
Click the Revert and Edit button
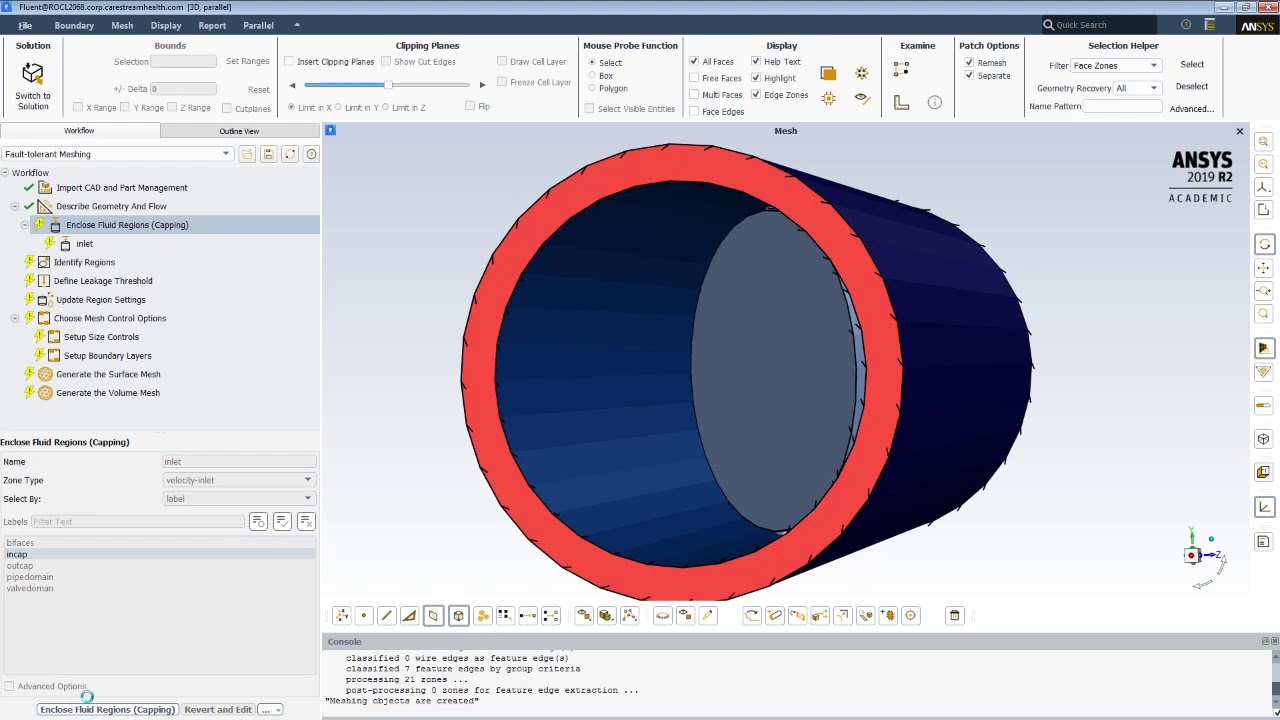pyautogui.click(x=218, y=709)
